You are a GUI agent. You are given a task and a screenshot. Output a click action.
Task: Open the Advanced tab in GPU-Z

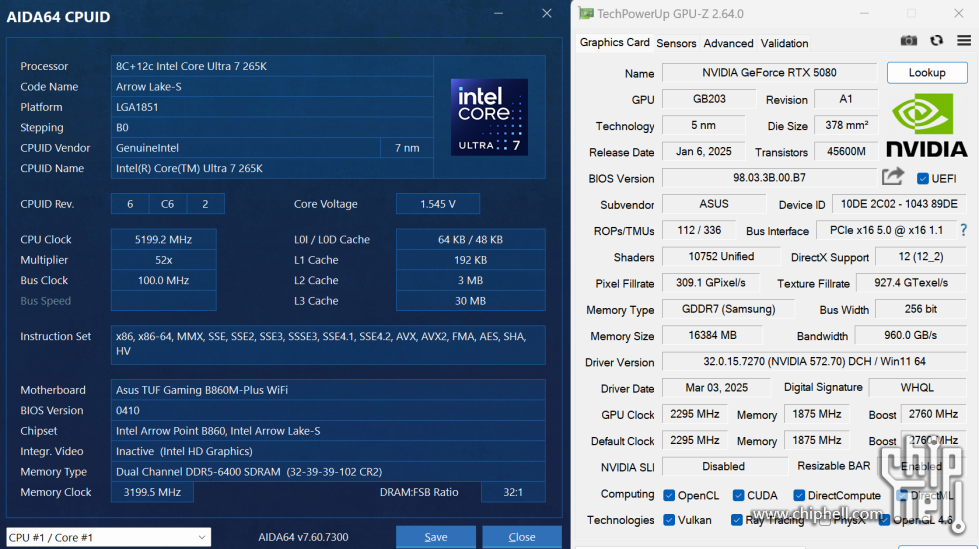pos(728,43)
